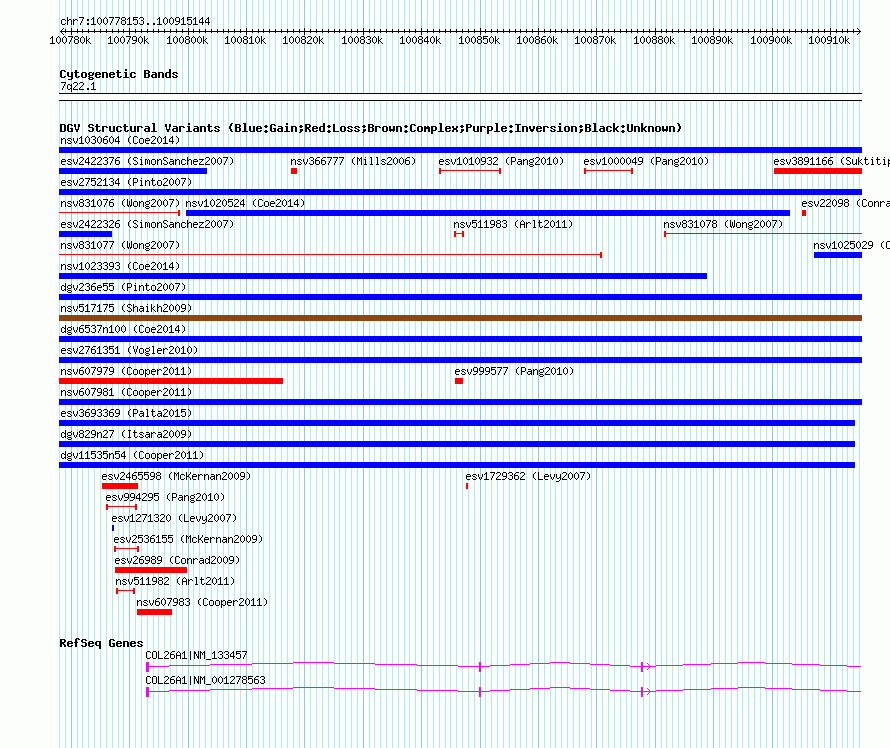
Task: Open the COL26A1|NM_133457 transcript label
Action: 196,655
